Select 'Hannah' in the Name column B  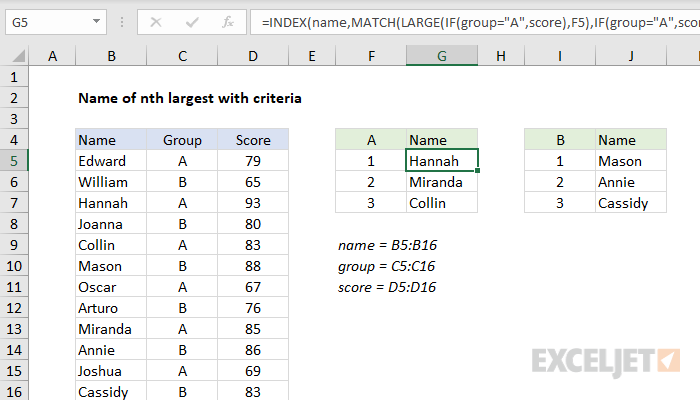click(x=111, y=203)
